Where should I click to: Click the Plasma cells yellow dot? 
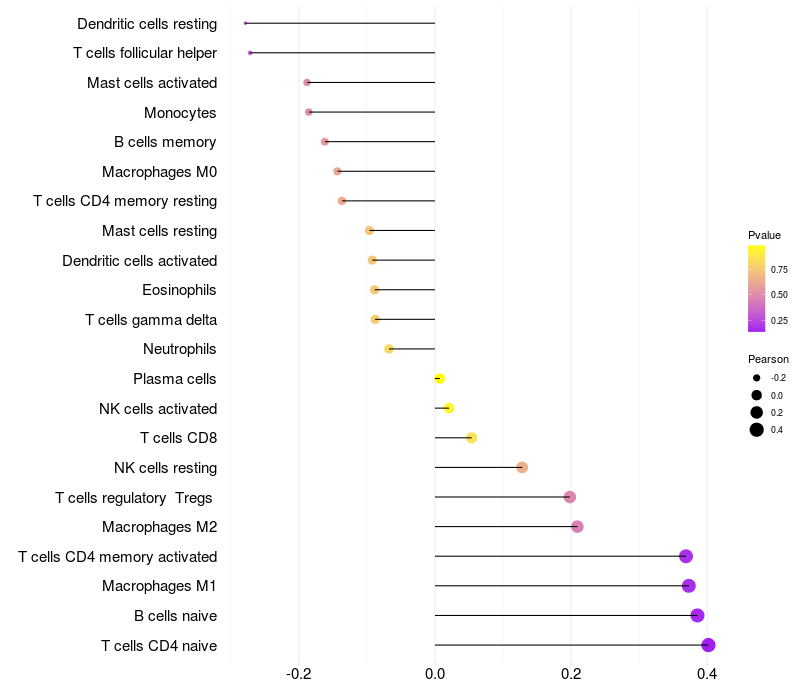tap(440, 379)
